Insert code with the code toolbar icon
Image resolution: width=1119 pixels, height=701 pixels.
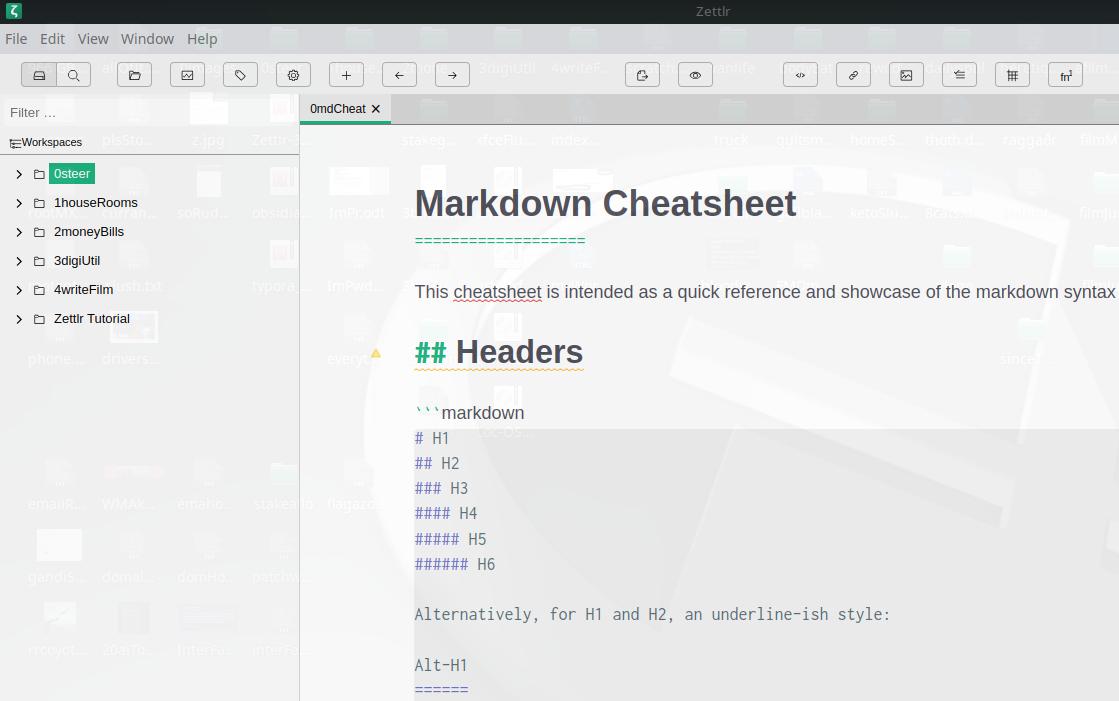tap(800, 75)
